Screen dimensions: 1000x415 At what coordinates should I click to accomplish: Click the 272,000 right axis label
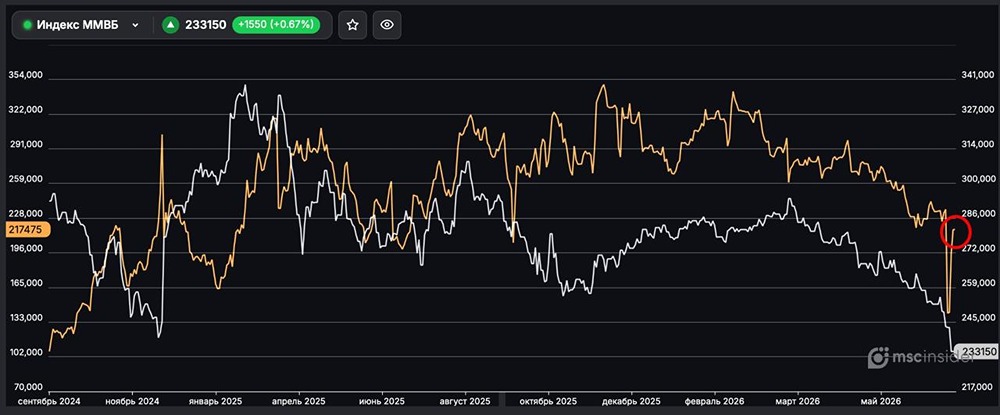[978, 249]
